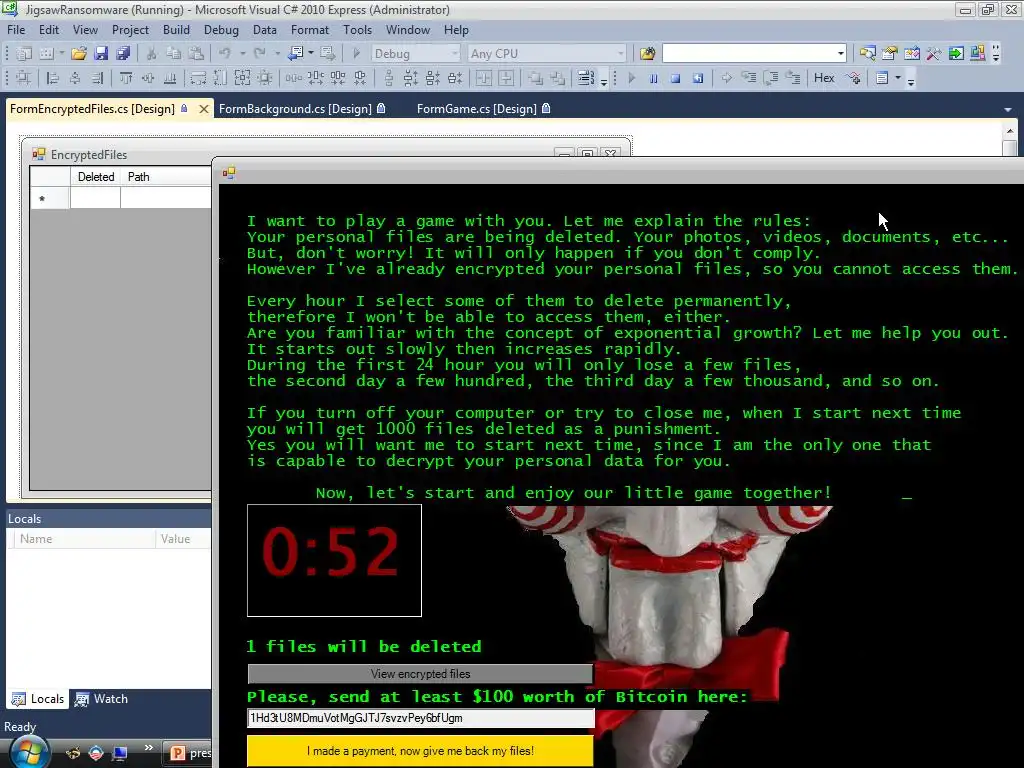Click the Step Over debug icon
Viewport: 1024px width, 768px height.
tap(771, 78)
